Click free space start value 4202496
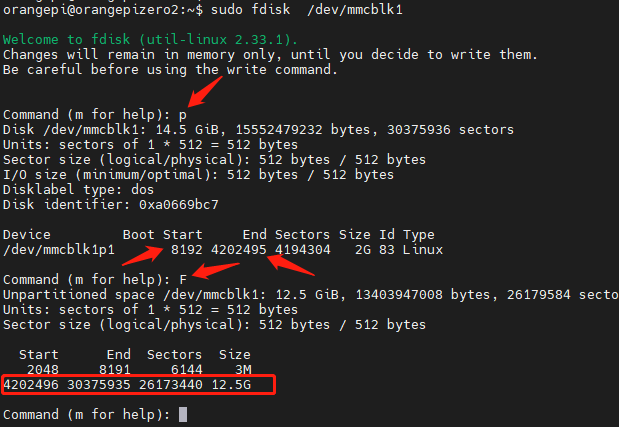Image resolution: width=619 pixels, height=427 pixels. coord(31,385)
